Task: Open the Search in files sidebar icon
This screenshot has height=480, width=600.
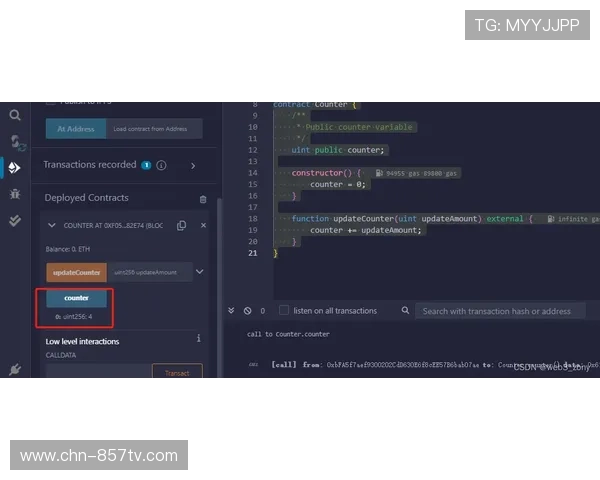Action: [15, 115]
